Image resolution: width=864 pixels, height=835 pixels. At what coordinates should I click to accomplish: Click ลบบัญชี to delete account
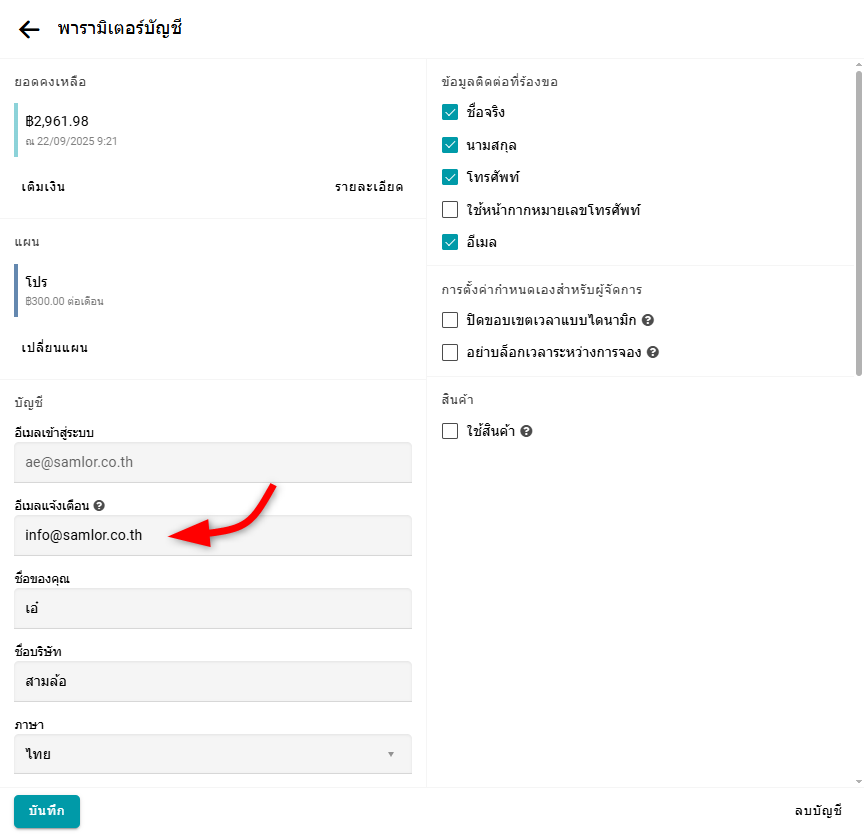pyautogui.click(x=818, y=811)
